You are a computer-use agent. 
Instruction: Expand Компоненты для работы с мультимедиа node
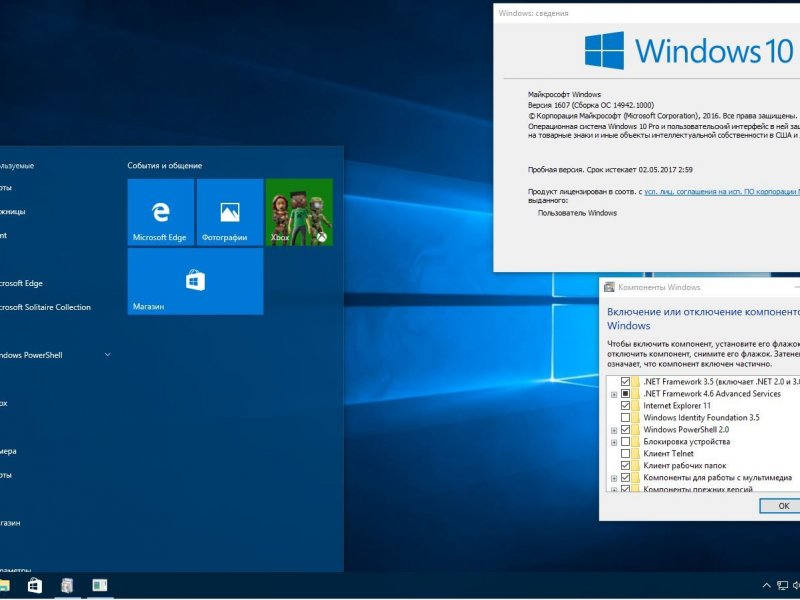(x=614, y=479)
